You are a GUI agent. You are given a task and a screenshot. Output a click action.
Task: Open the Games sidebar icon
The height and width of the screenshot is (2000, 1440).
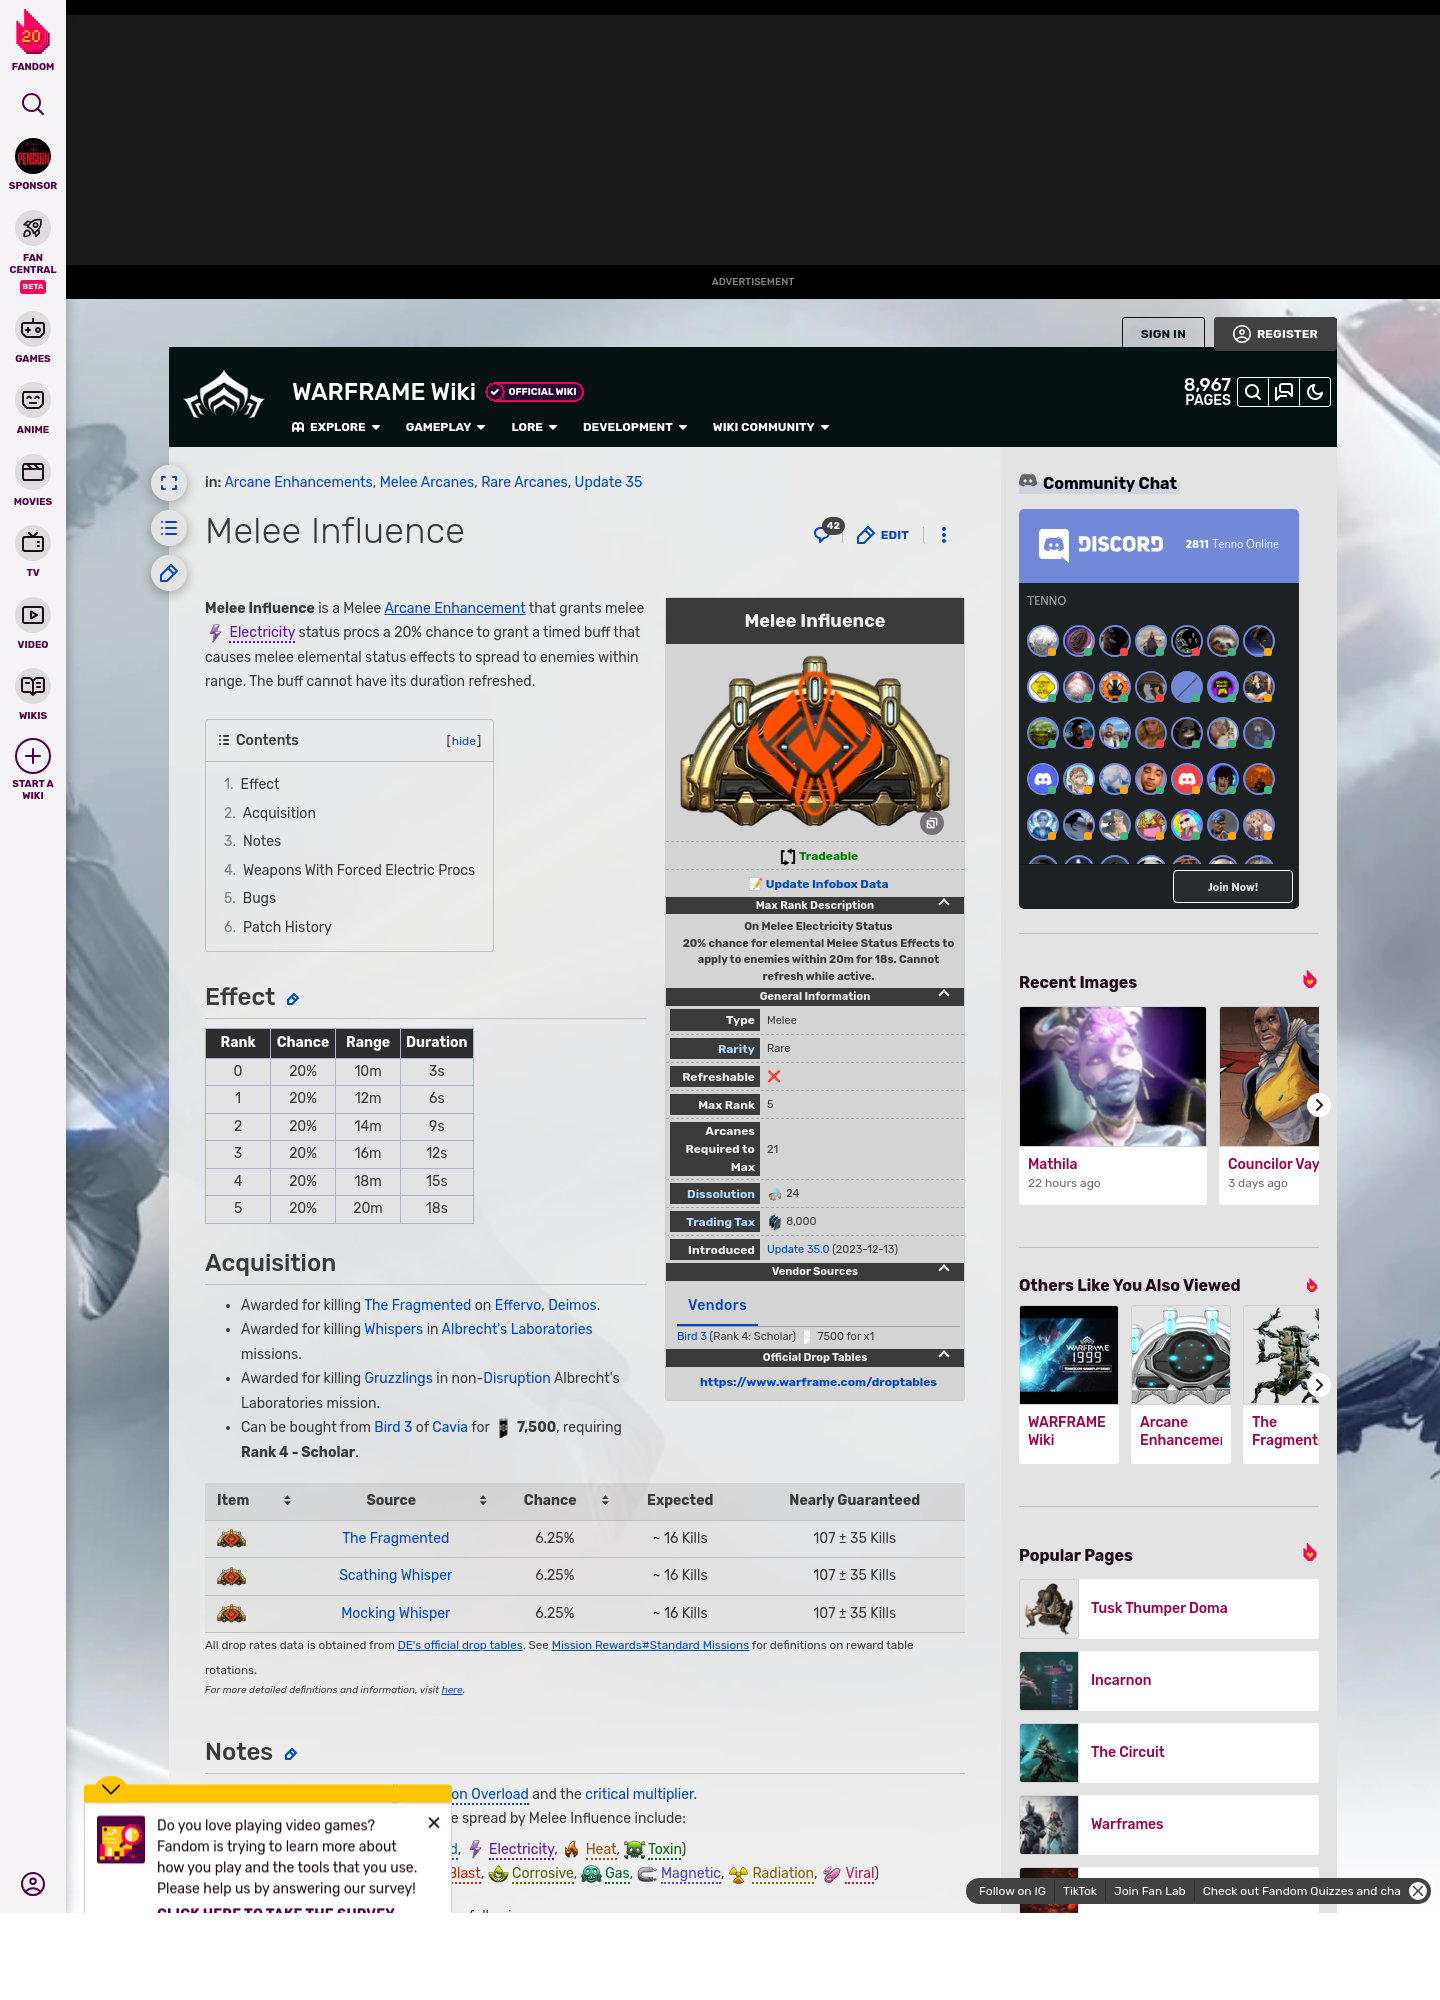33,328
